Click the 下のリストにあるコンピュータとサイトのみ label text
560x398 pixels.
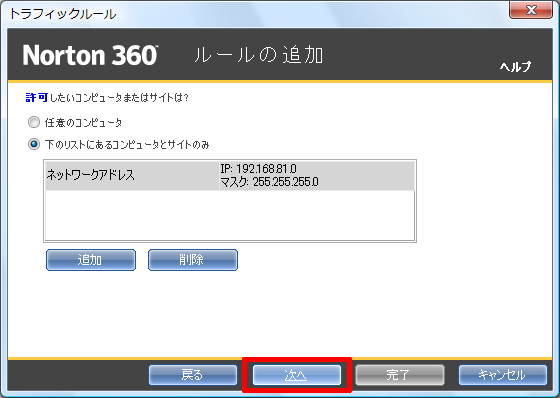127,144
